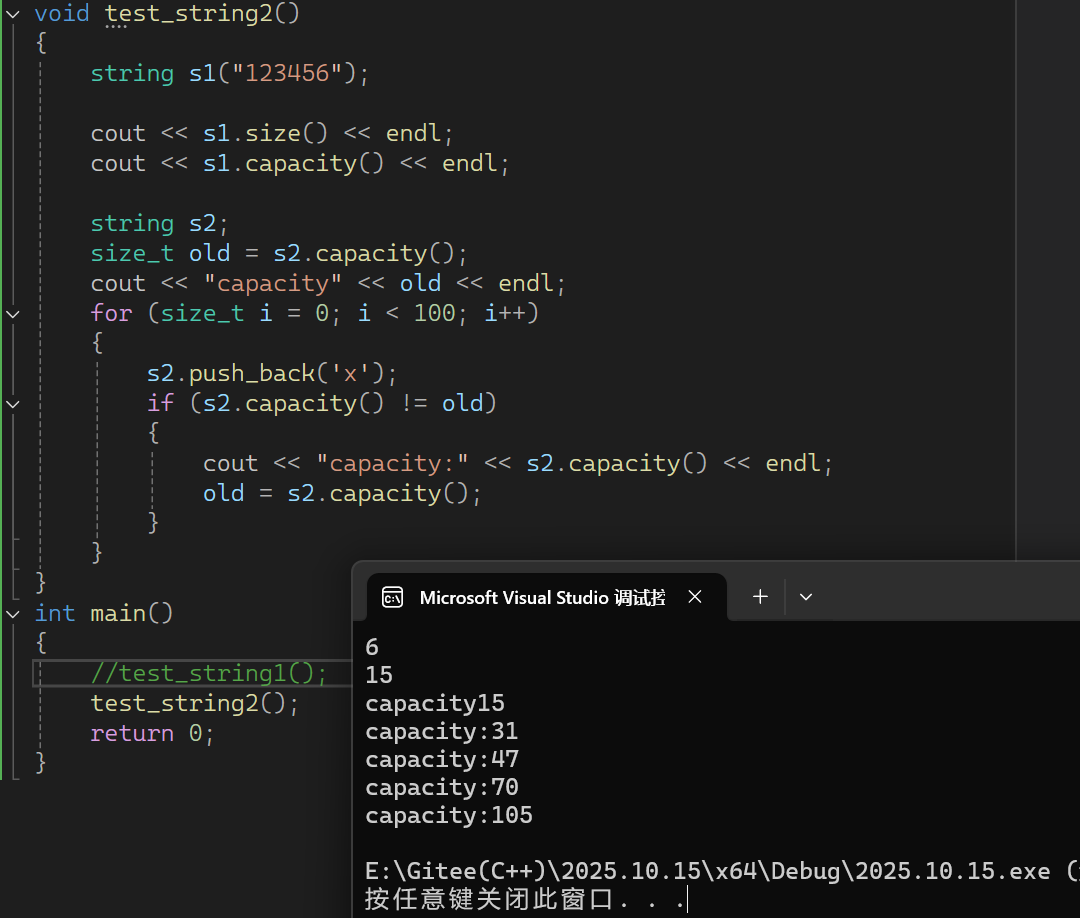Click the return 0; statement
Image resolution: width=1080 pixels, height=918 pixels.
tap(152, 733)
